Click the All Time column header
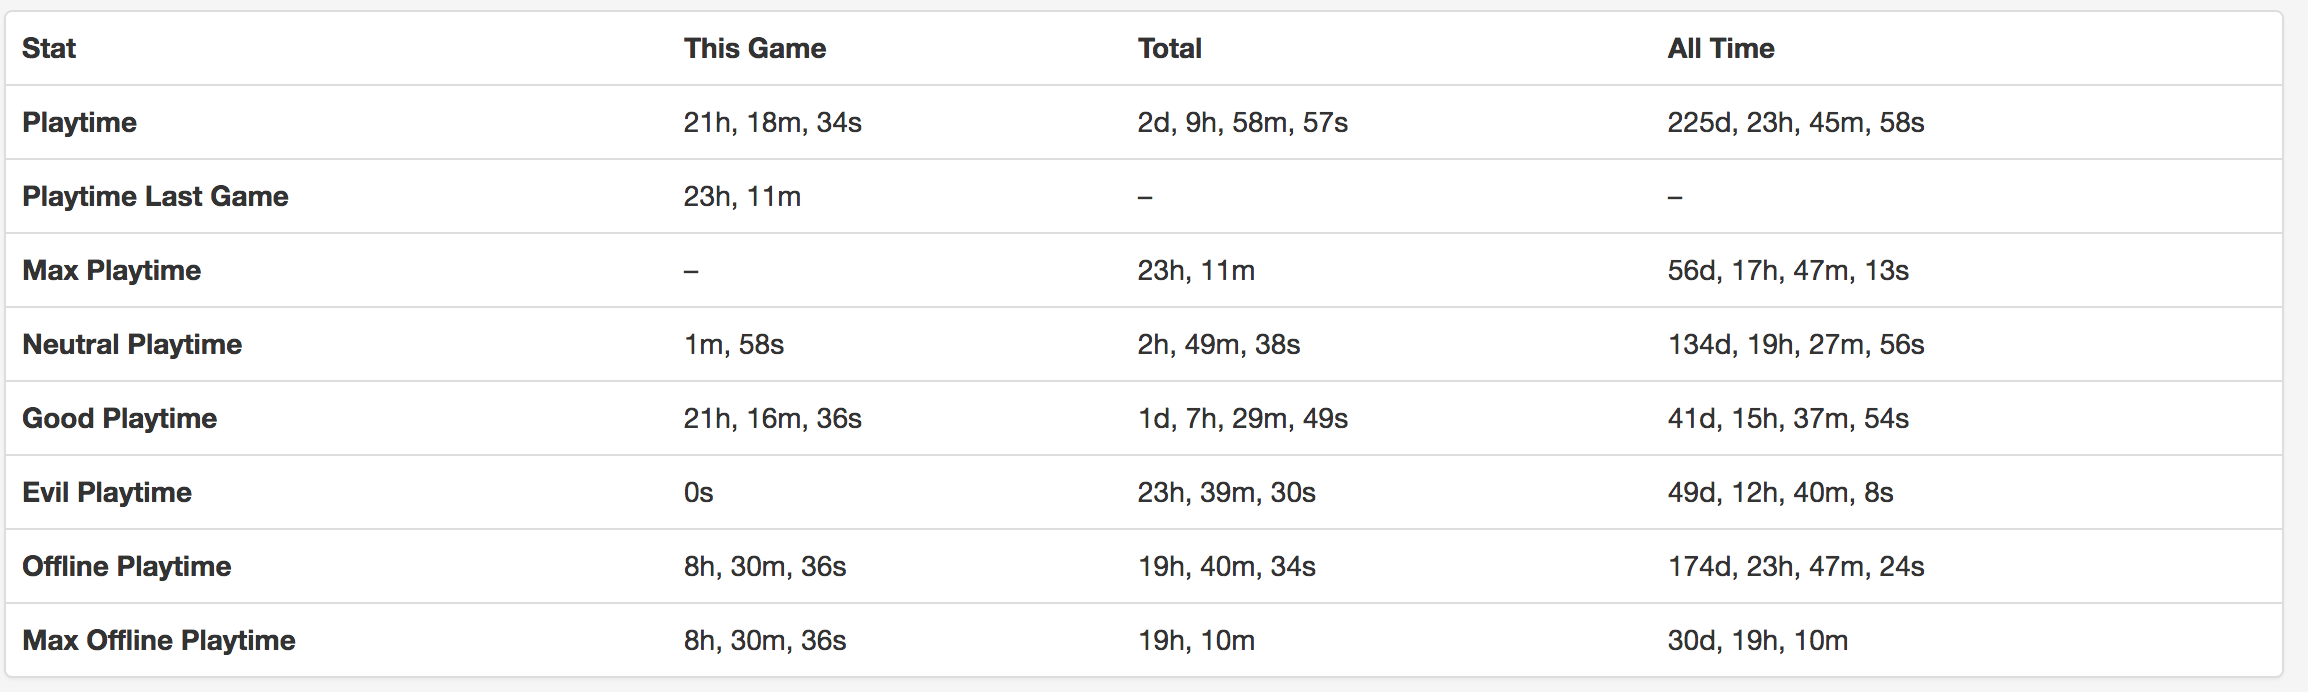This screenshot has width=2308, height=692. pyautogui.click(x=1721, y=48)
